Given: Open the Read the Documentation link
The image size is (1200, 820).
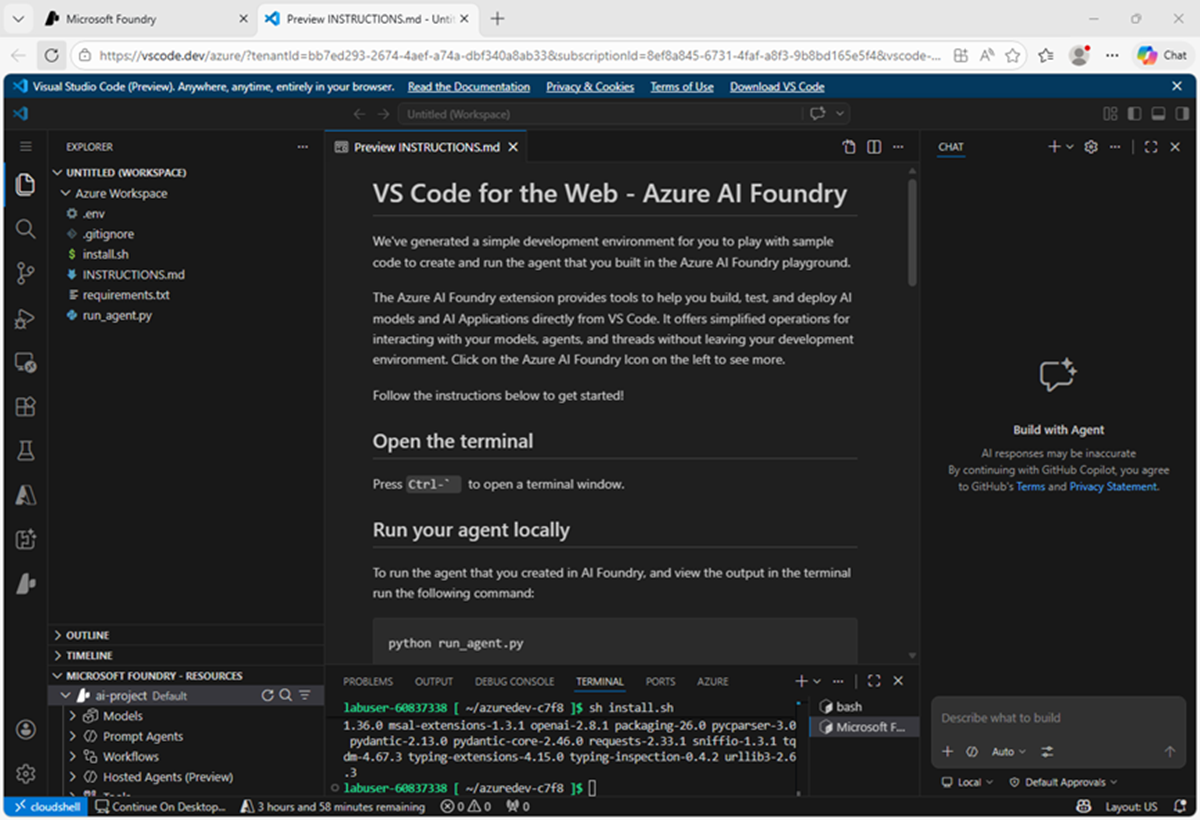Looking at the screenshot, I should (467, 86).
